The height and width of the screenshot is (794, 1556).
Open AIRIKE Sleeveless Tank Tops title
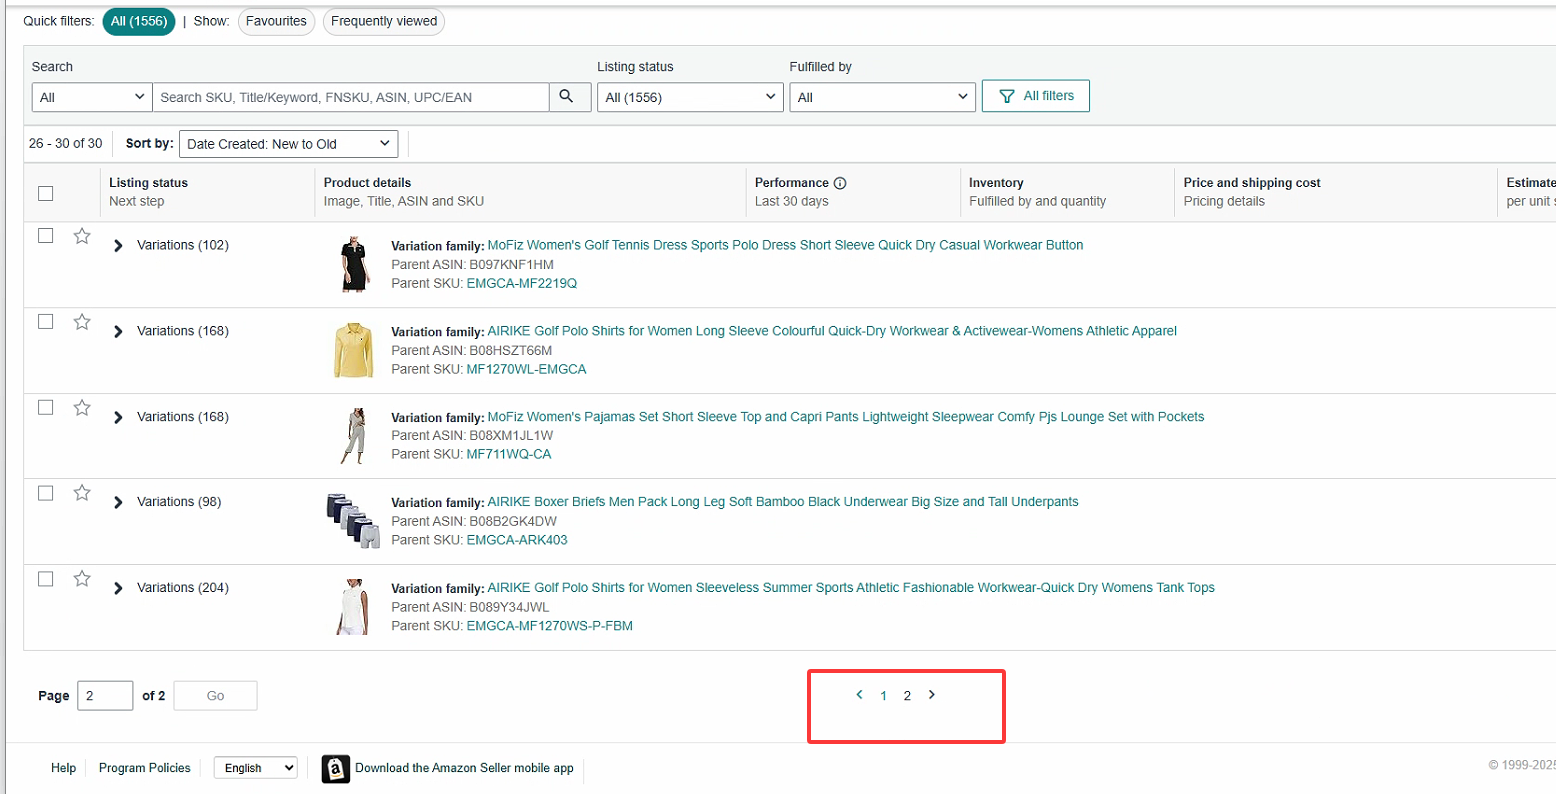click(851, 588)
